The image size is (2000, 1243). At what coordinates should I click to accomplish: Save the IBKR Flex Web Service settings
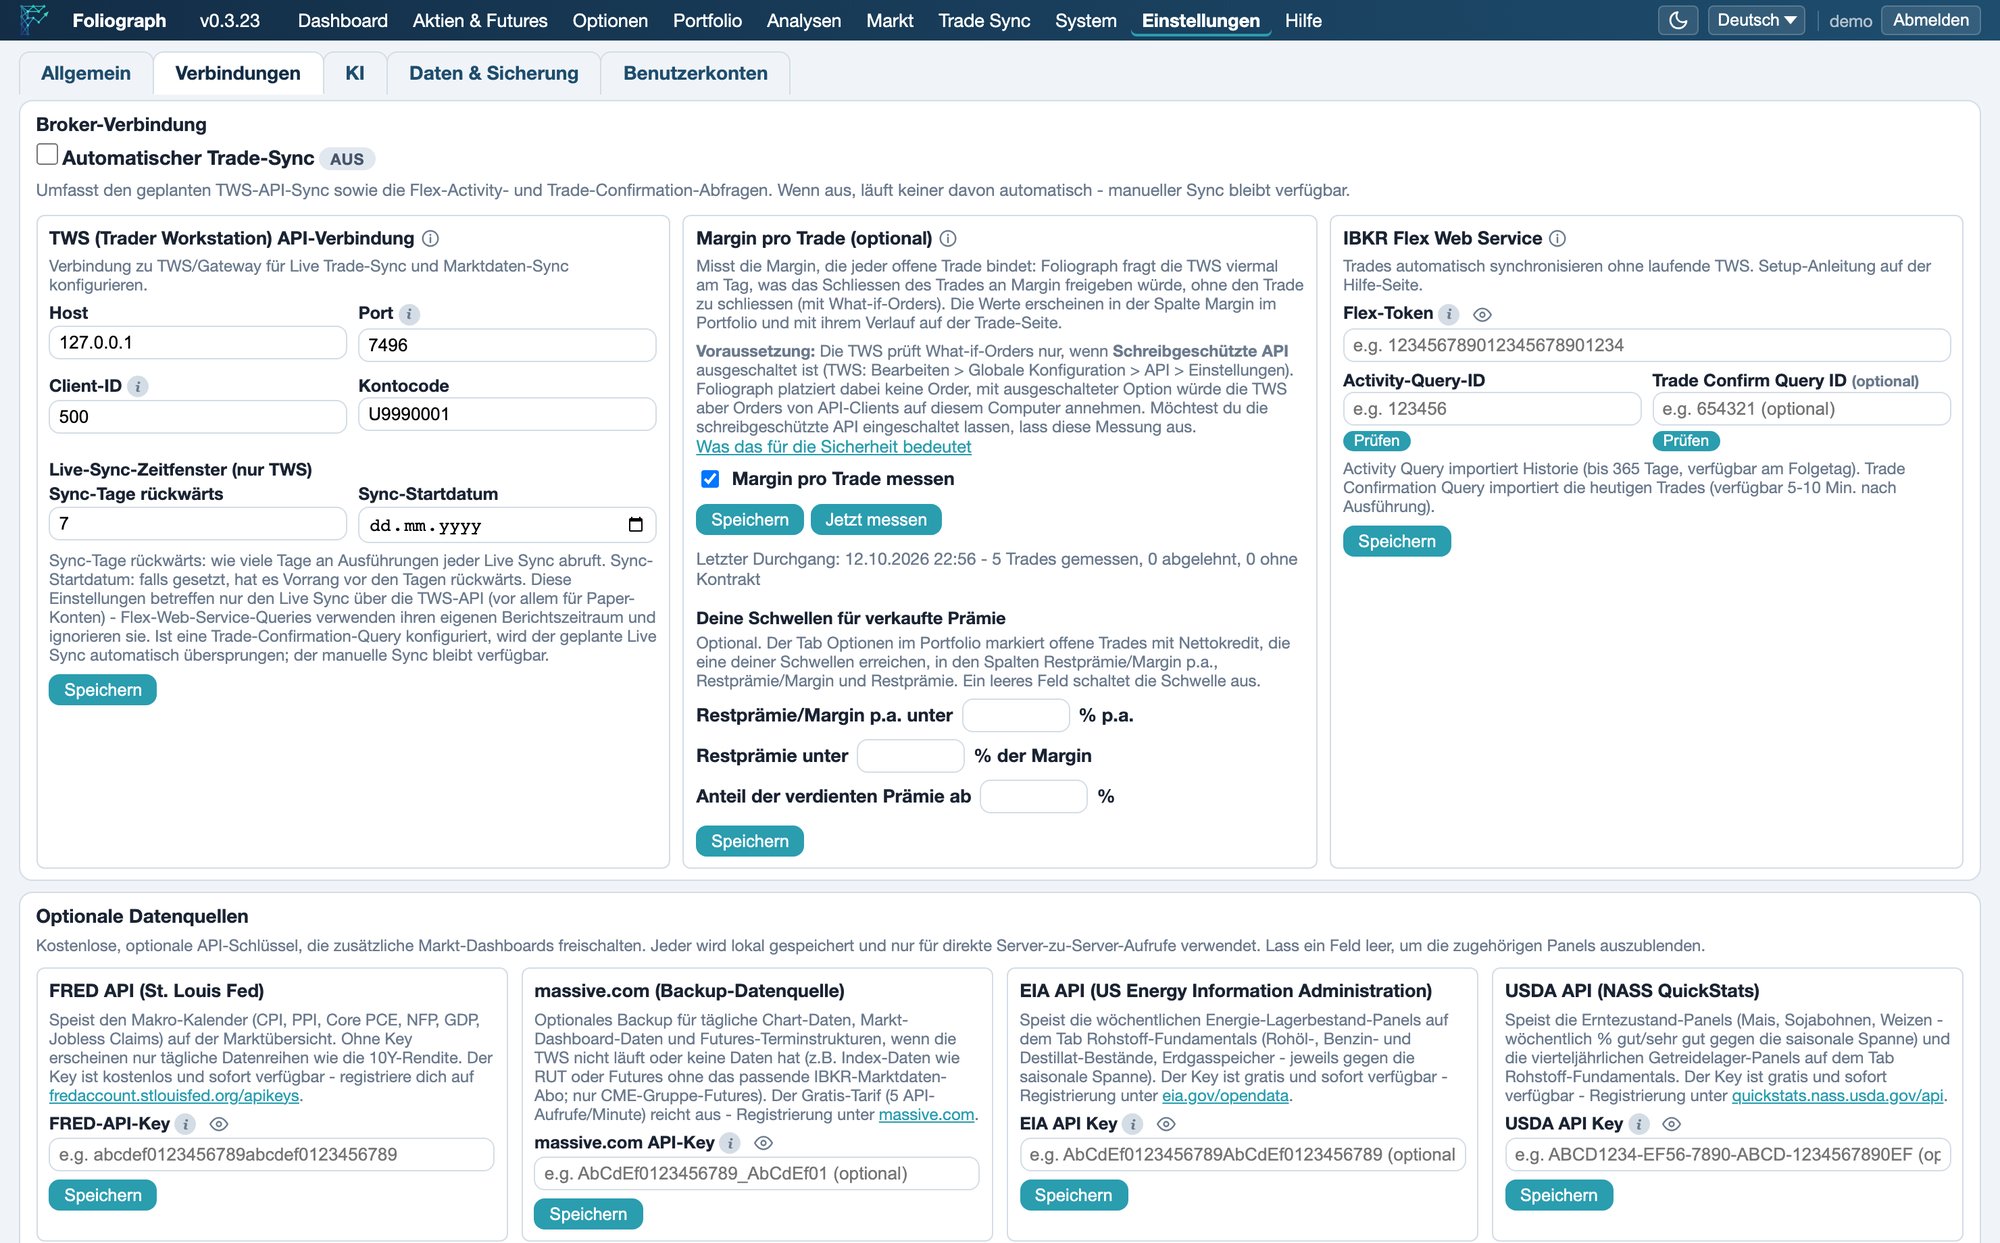(1396, 541)
